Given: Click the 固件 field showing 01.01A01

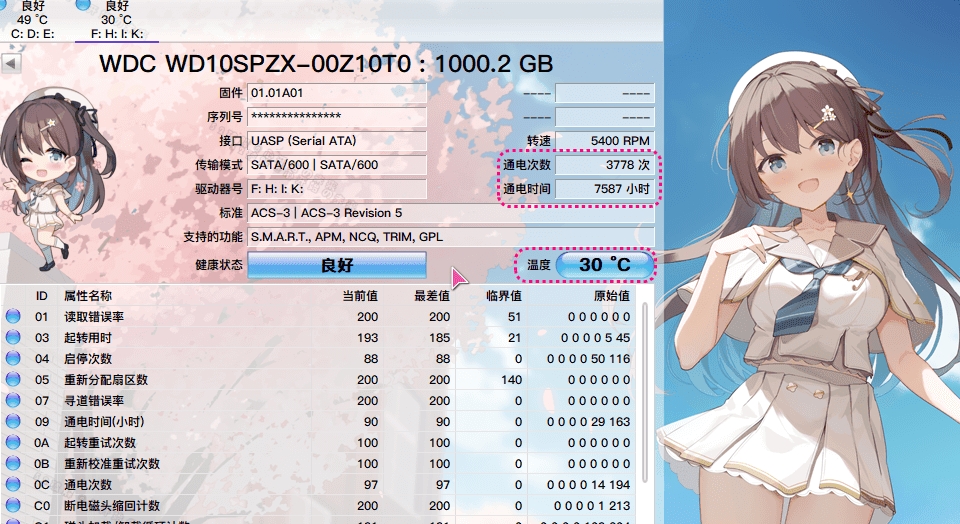Looking at the screenshot, I should 337,93.
